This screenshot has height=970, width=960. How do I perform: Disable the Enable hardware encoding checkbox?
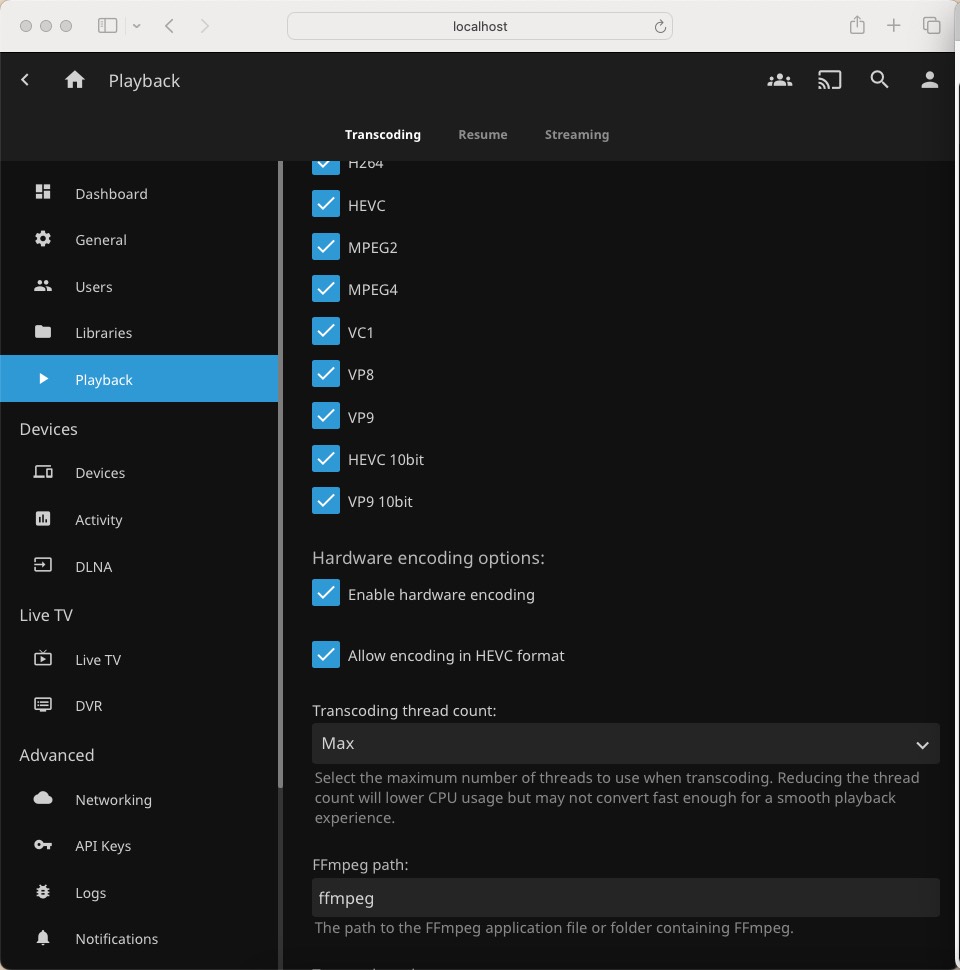326,594
